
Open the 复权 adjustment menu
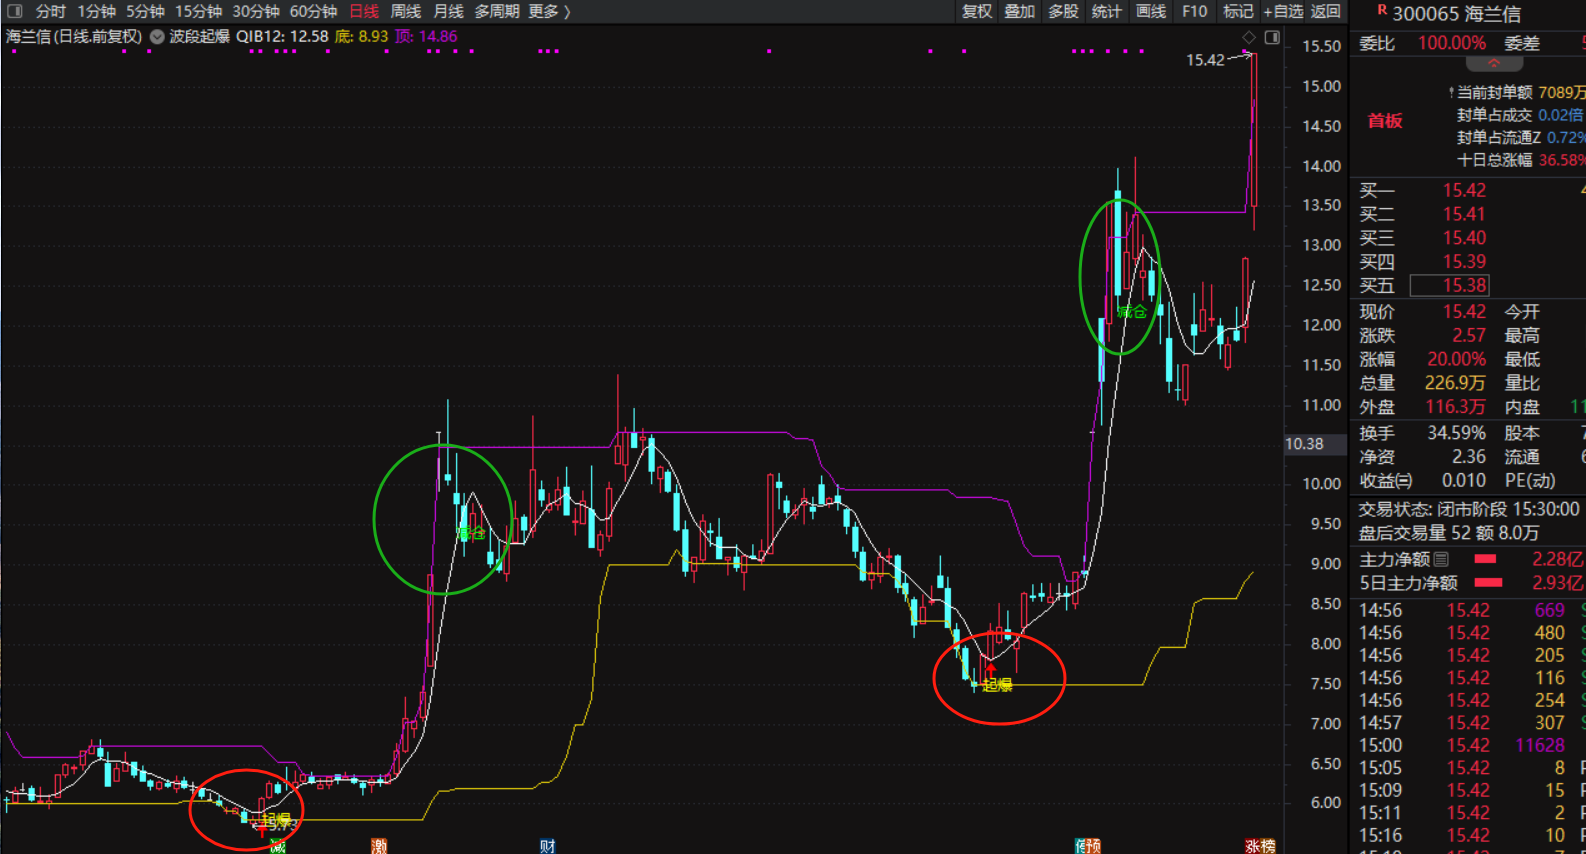(976, 11)
